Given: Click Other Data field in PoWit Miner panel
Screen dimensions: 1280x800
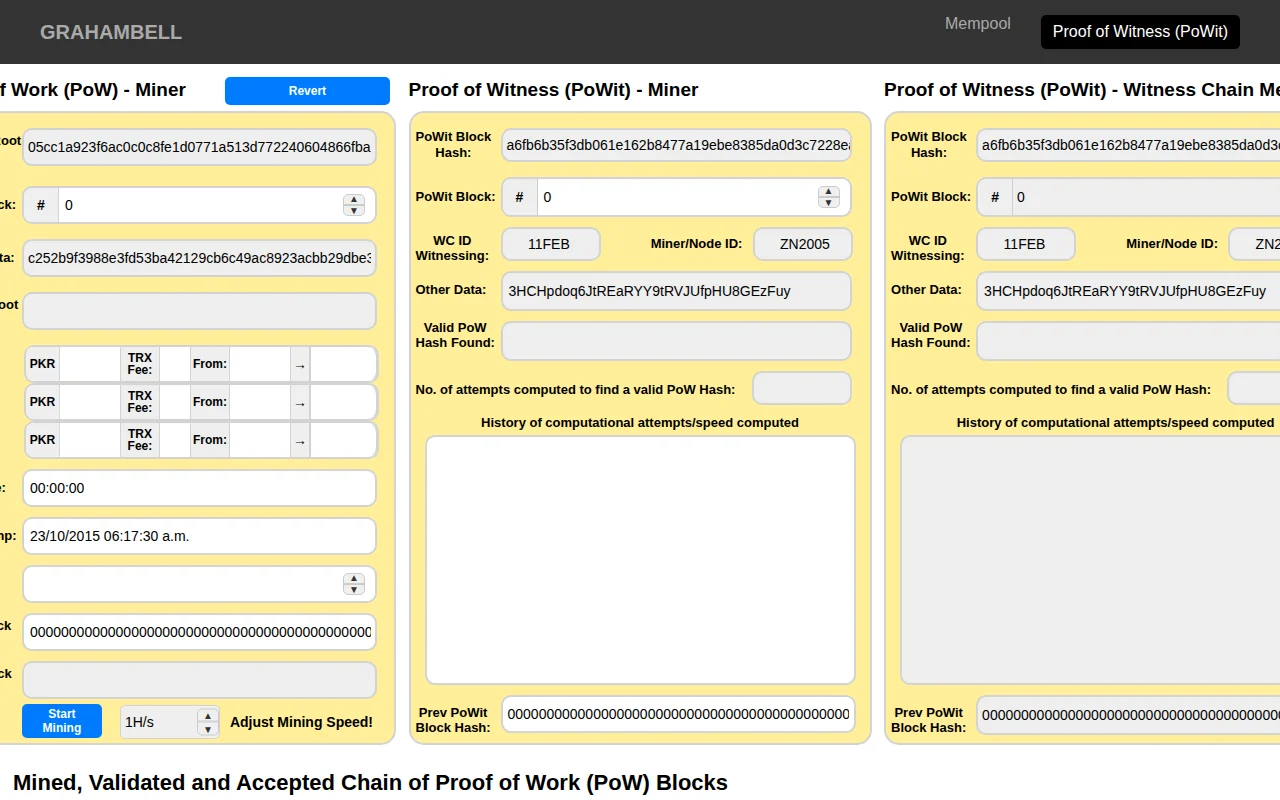Looking at the screenshot, I should 677,291.
